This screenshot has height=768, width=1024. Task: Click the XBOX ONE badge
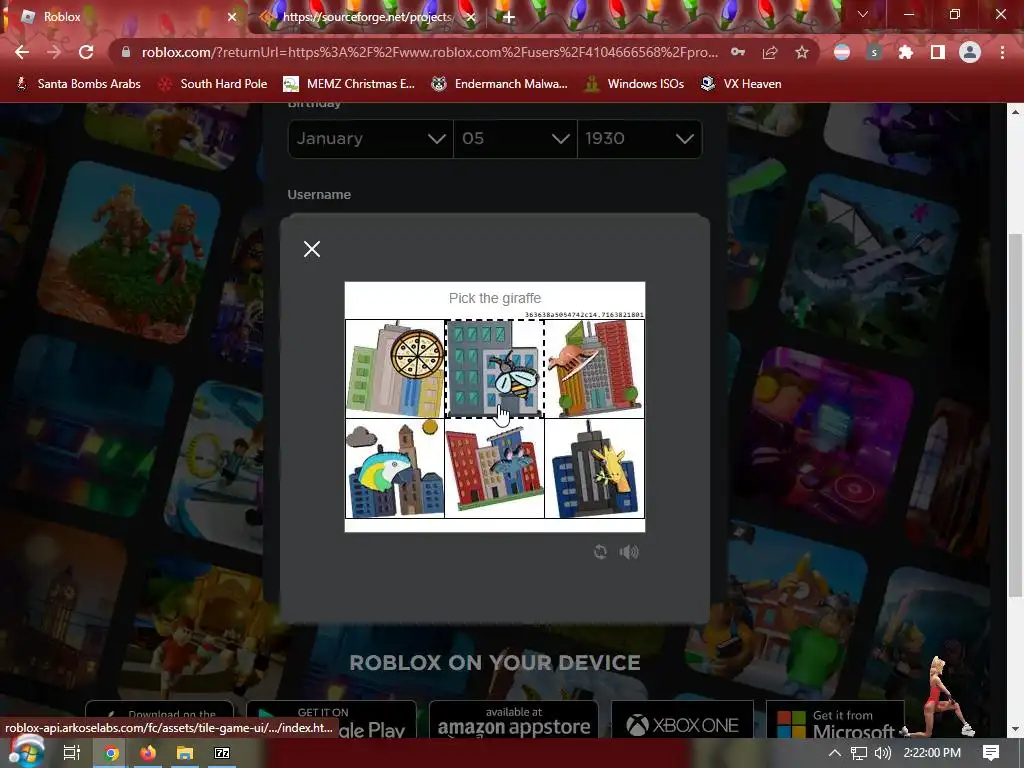682,720
